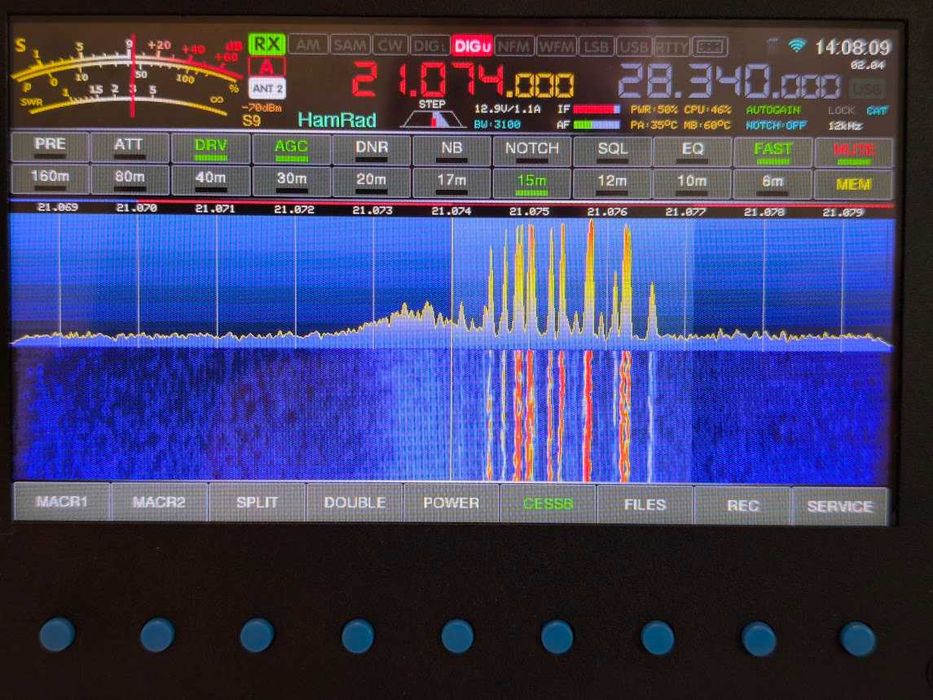
Task: Open the on-screen keyboard icon
Action: click(710, 46)
